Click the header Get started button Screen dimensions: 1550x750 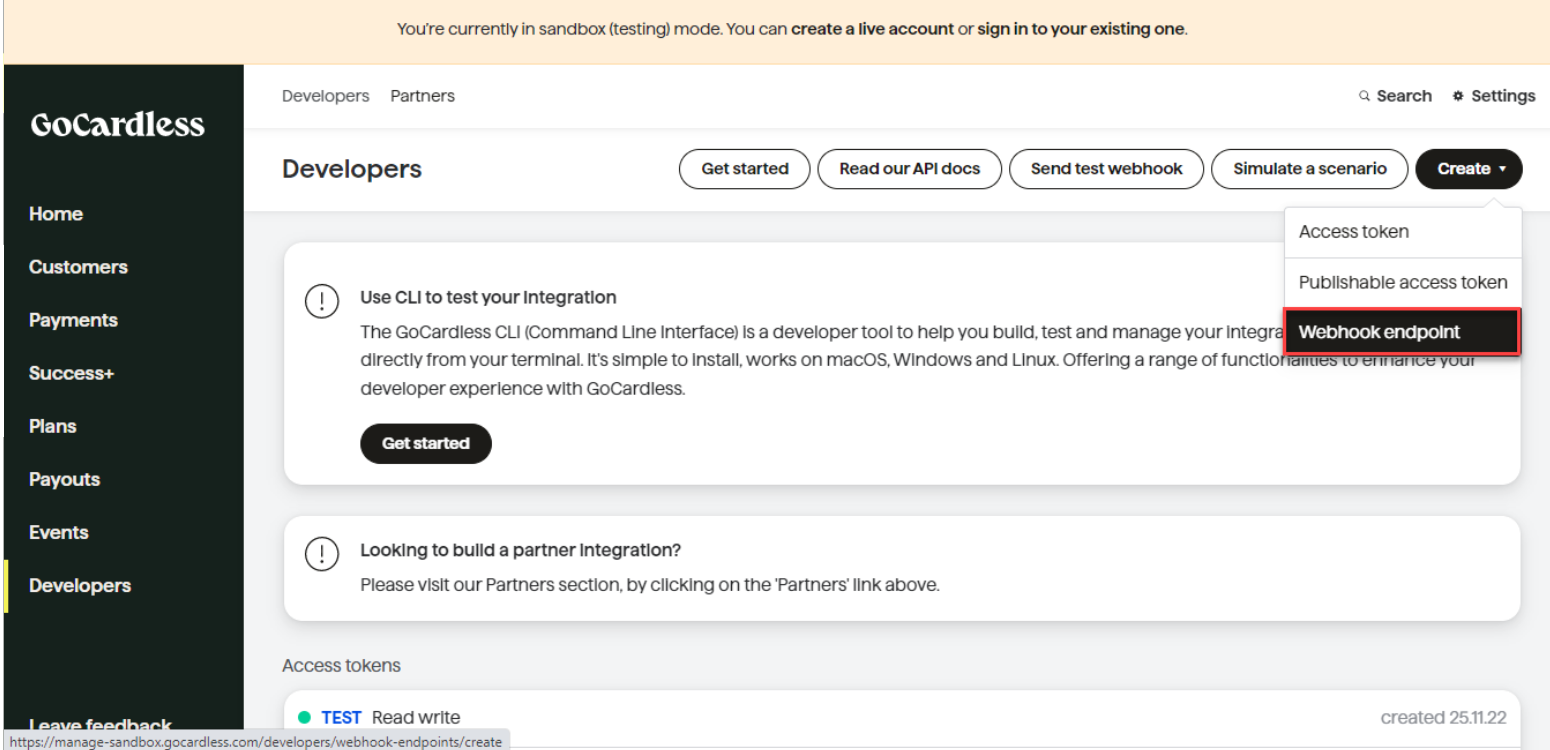(x=745, y=169)
